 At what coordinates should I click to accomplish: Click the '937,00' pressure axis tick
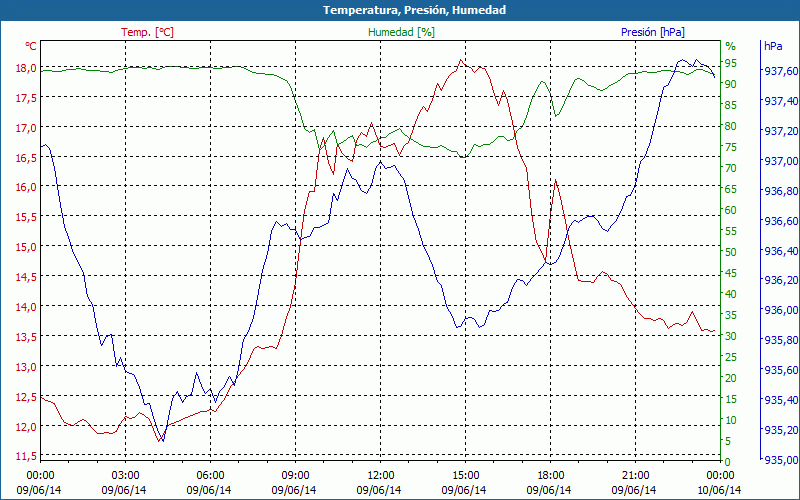[x=781, y=161]
